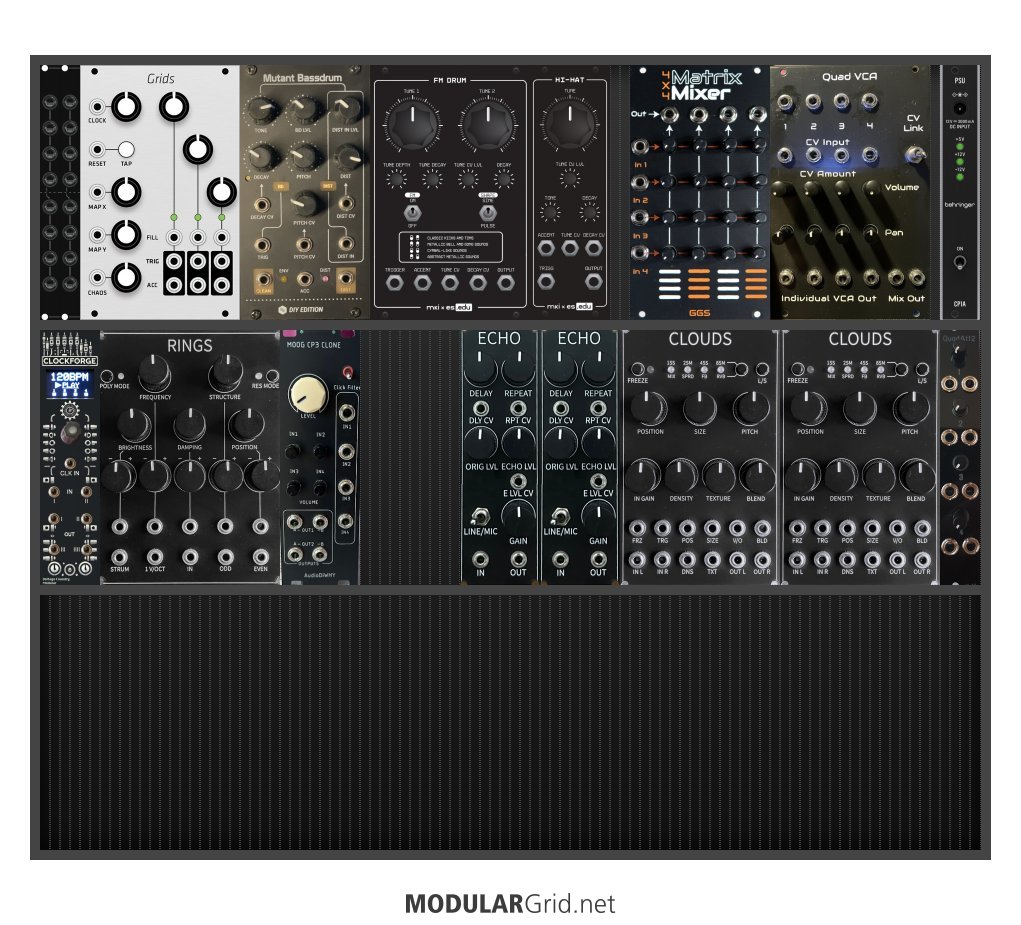Click the TUNE knob on Hi-Hat

click(570, 122)
